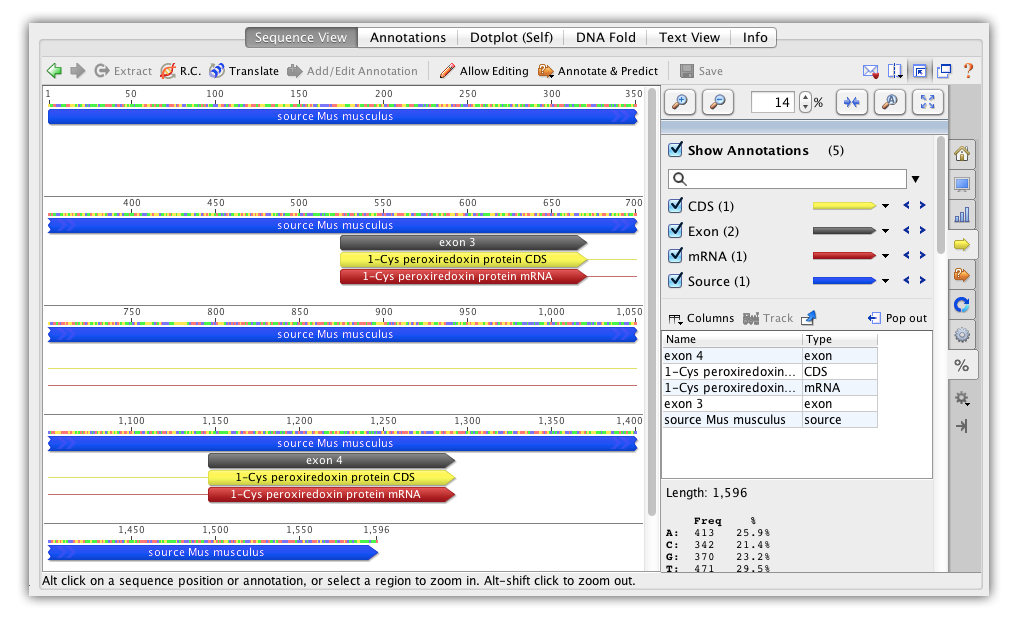Switch to the Annotations tab
The width and height of the screenshot is (1015, 624).
[408, 38]
